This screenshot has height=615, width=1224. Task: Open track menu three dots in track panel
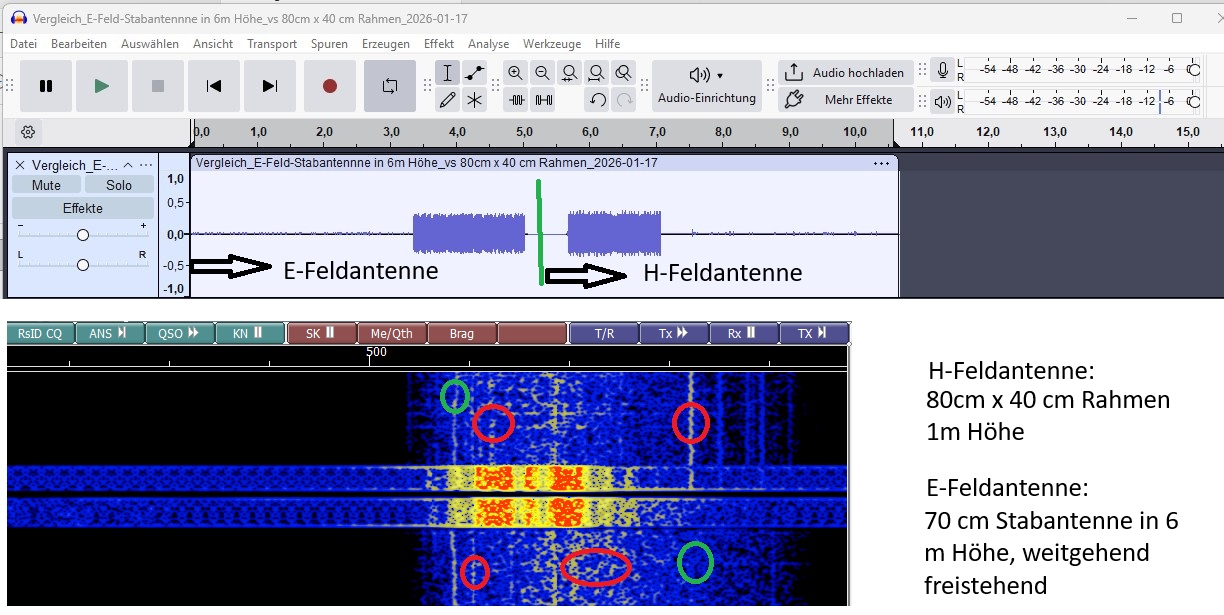(146, 165)
